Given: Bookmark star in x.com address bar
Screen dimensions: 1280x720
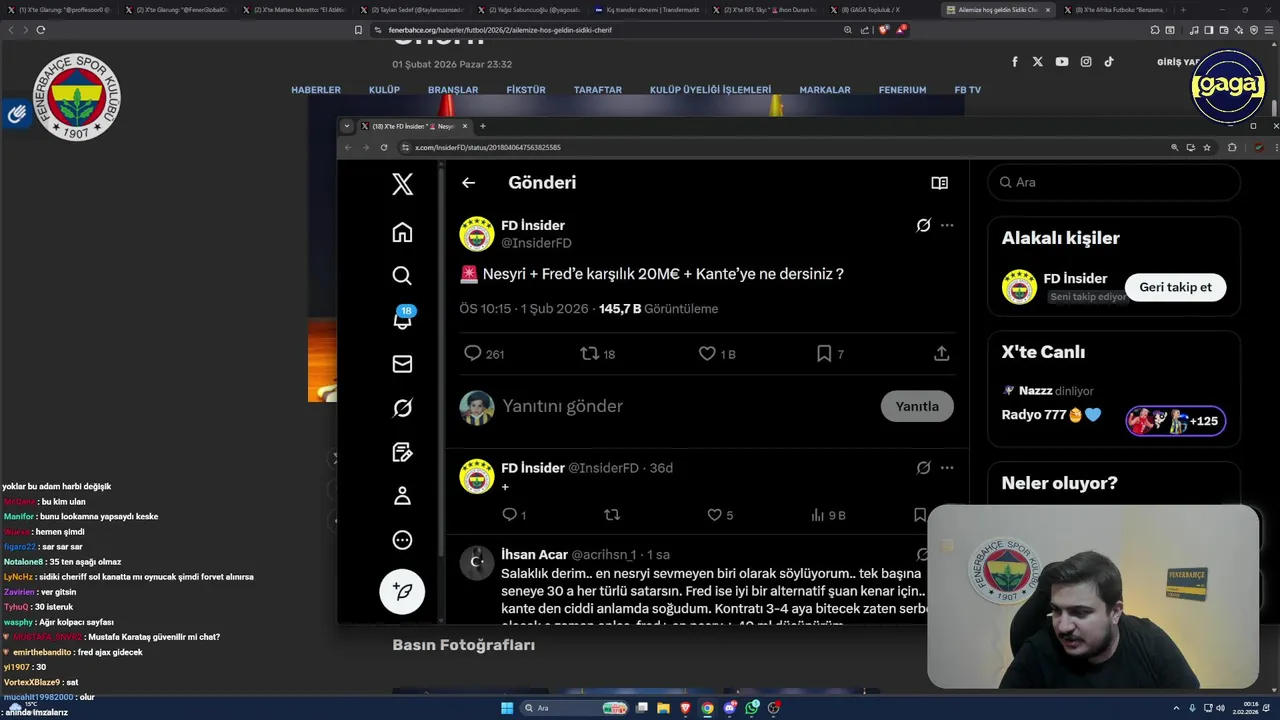Looking at the screenshot, I should (1207, 147).
